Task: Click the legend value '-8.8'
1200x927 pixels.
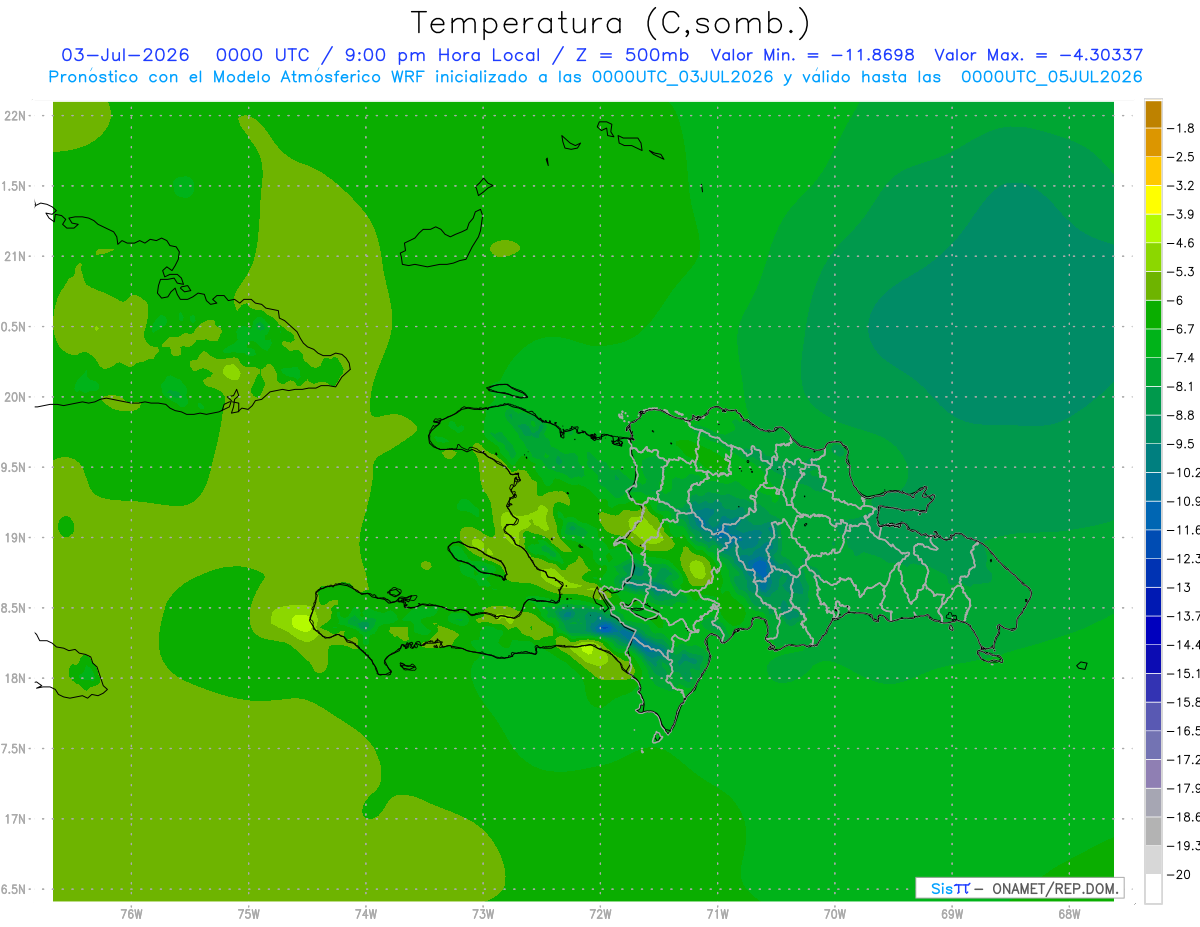Action: tap(1182, 415)
